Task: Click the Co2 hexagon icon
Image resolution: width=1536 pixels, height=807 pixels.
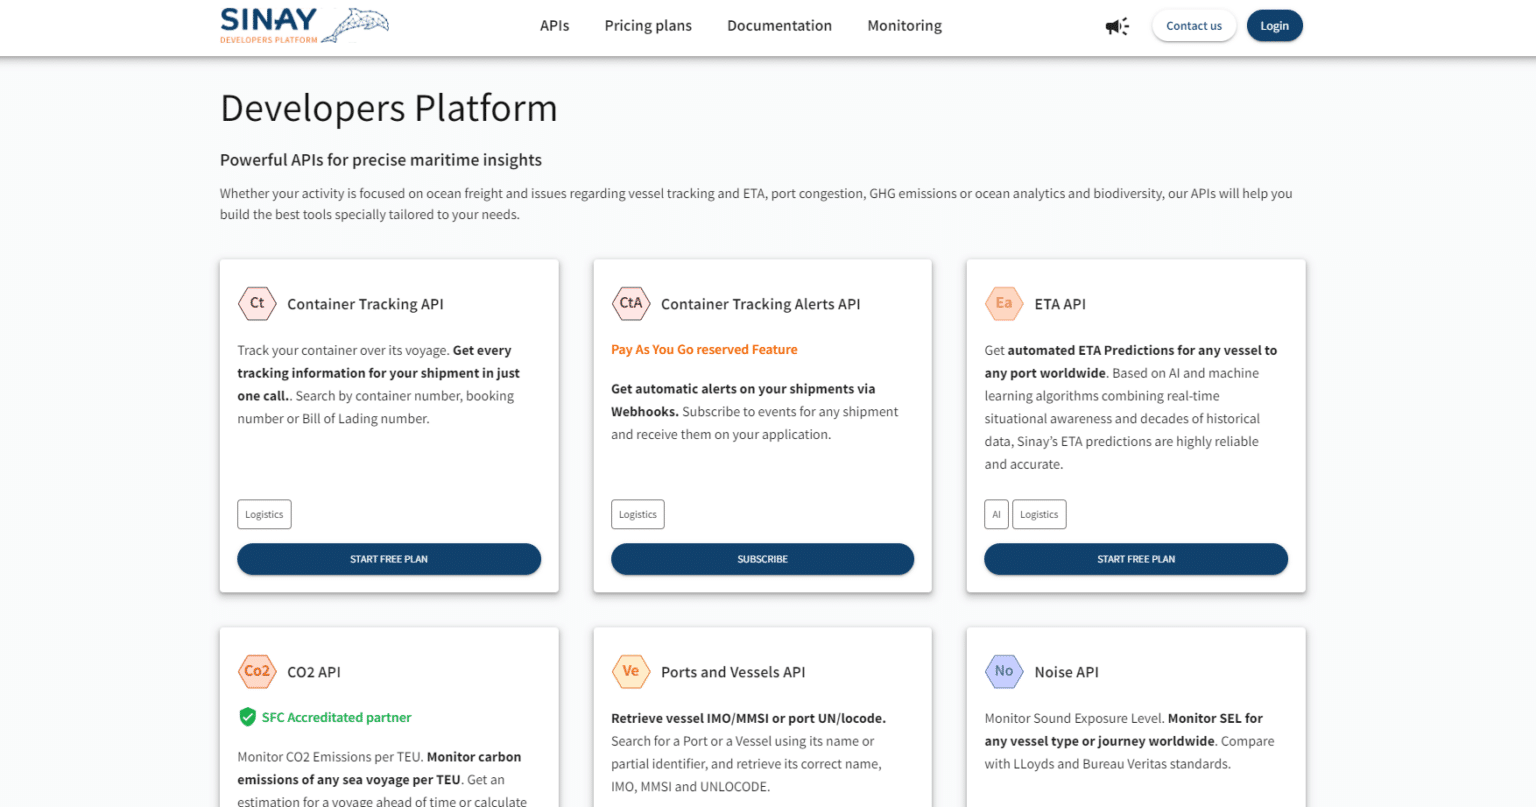Action: [257, 671]
